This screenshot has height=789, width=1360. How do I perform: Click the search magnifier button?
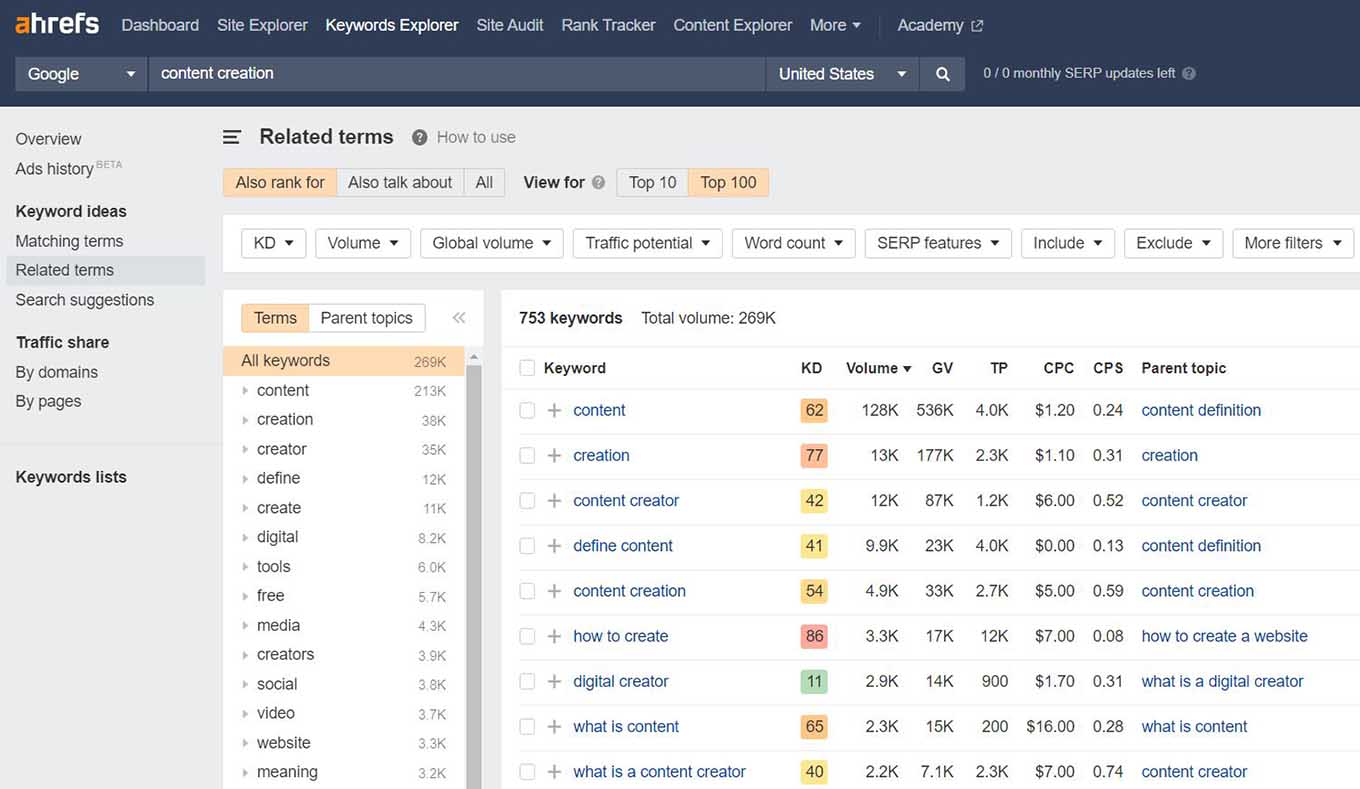[942, 74]
